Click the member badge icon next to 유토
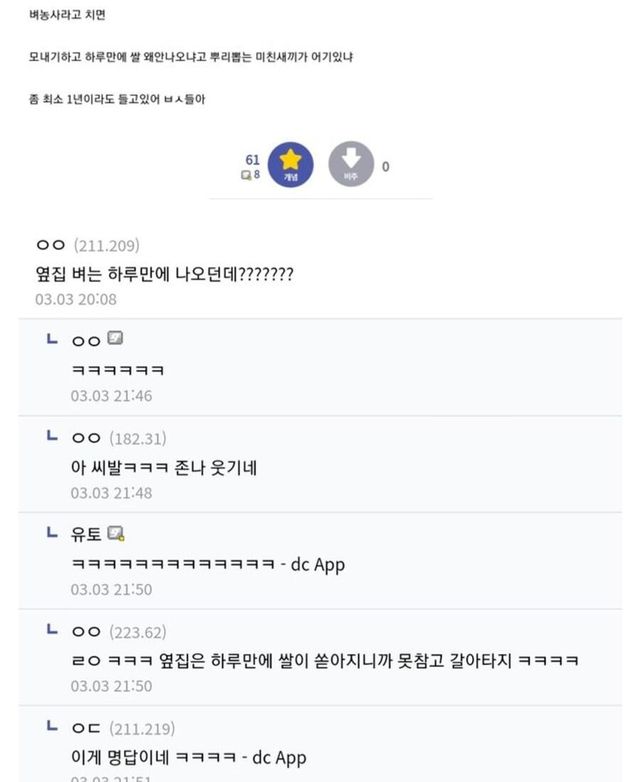Screen dimensions: 640x782 tap(116, 534)
